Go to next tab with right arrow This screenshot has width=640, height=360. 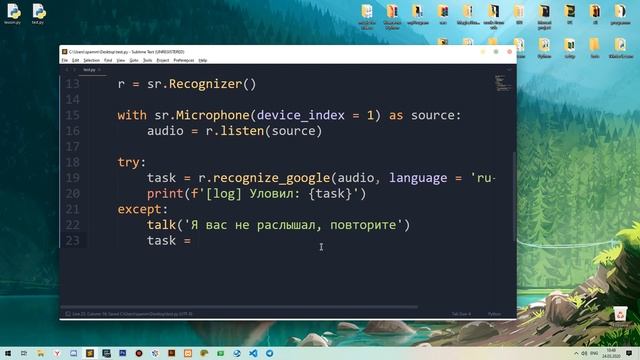(x=74, y=70)
